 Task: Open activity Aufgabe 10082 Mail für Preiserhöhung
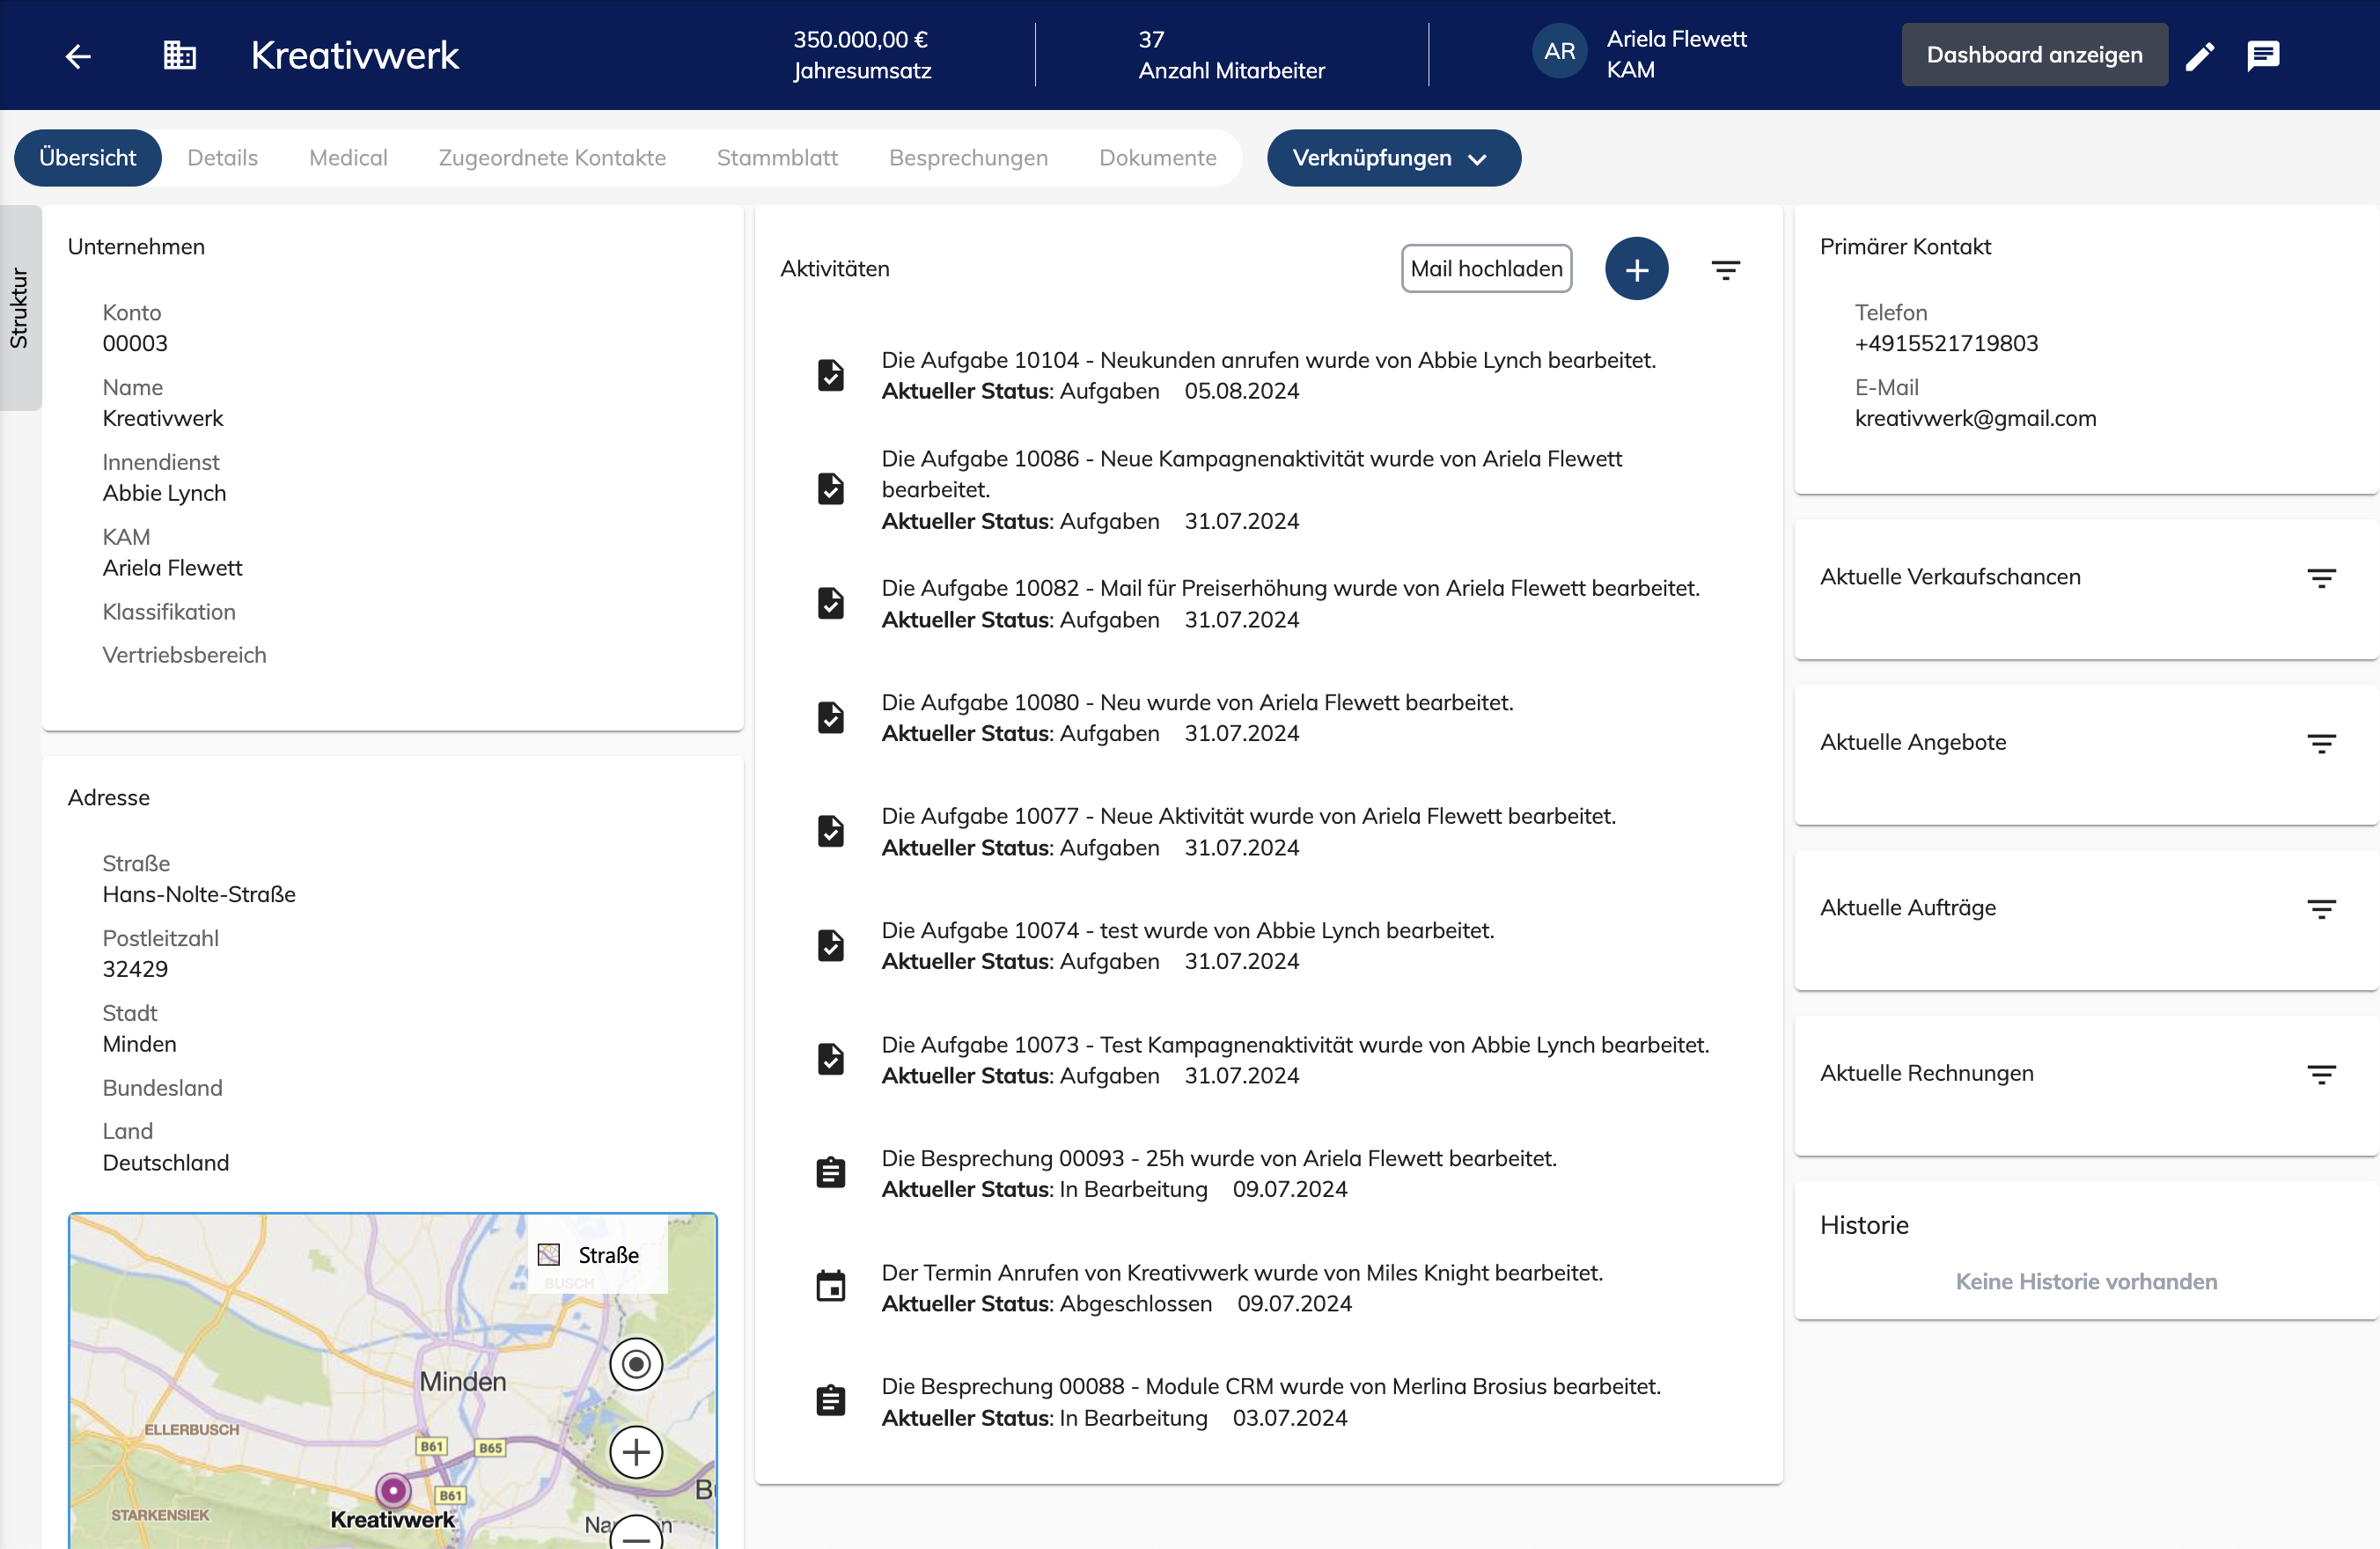1291,603
